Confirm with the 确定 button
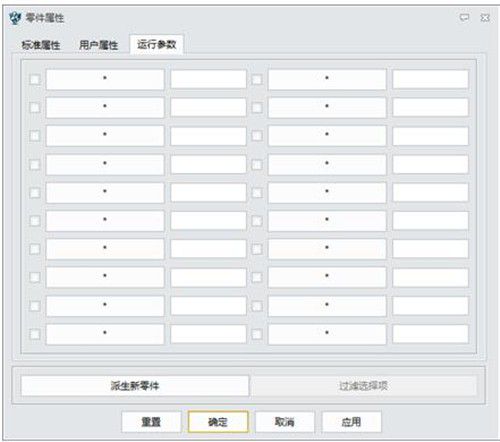500x442 pixels. tap(218, 422)
